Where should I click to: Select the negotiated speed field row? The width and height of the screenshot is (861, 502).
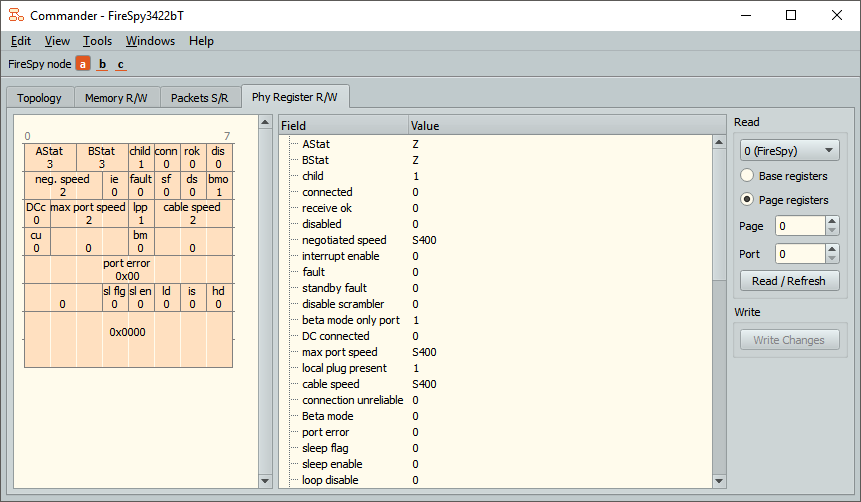(496, 240)
